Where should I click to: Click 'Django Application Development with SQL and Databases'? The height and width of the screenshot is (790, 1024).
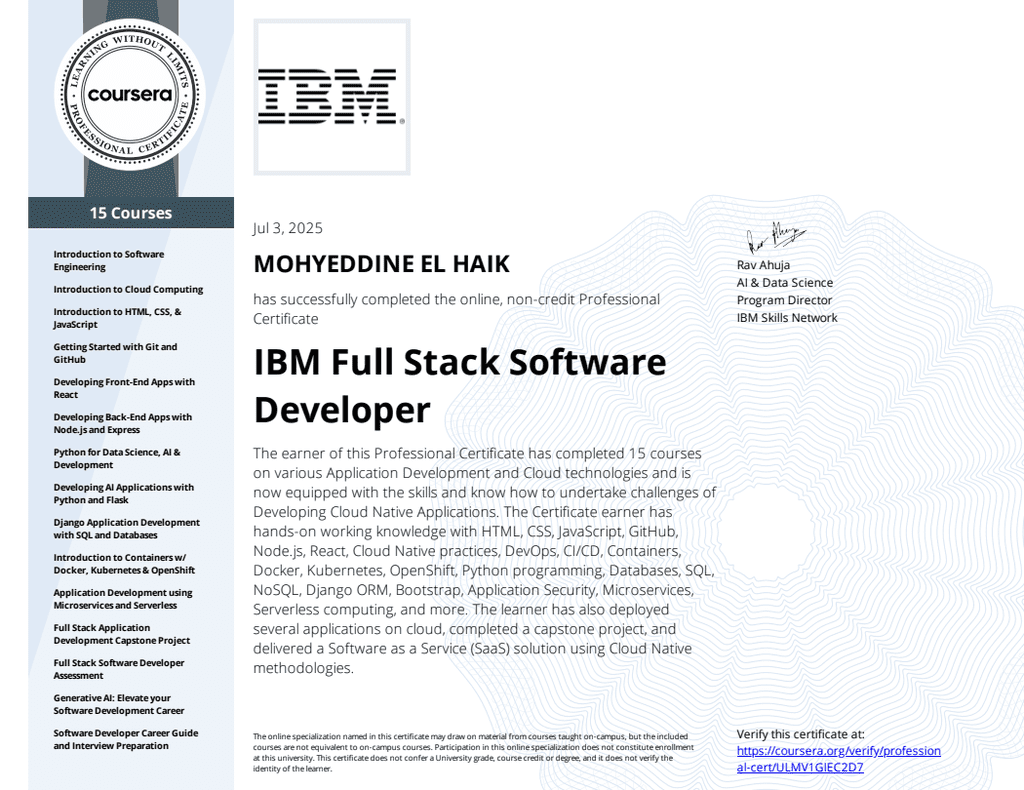point(127,529)
